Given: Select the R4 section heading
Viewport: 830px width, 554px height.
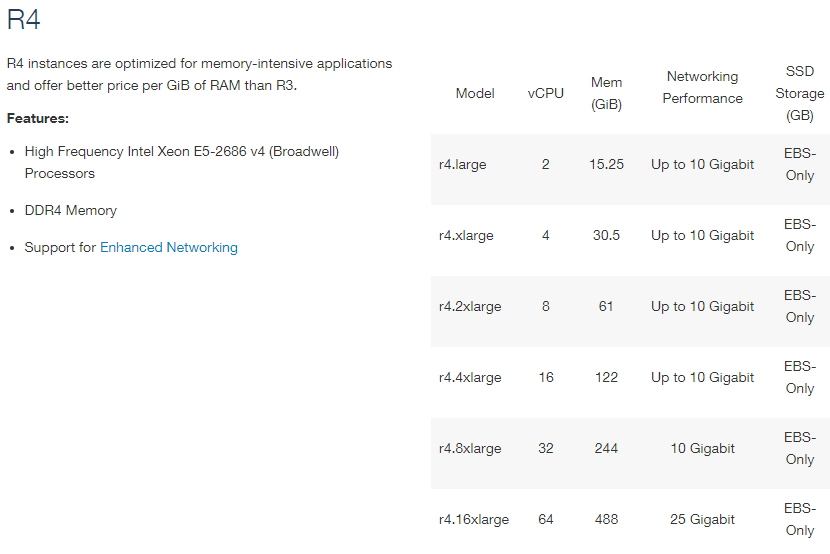Looking at the screenshot, I should coord(23,20).
